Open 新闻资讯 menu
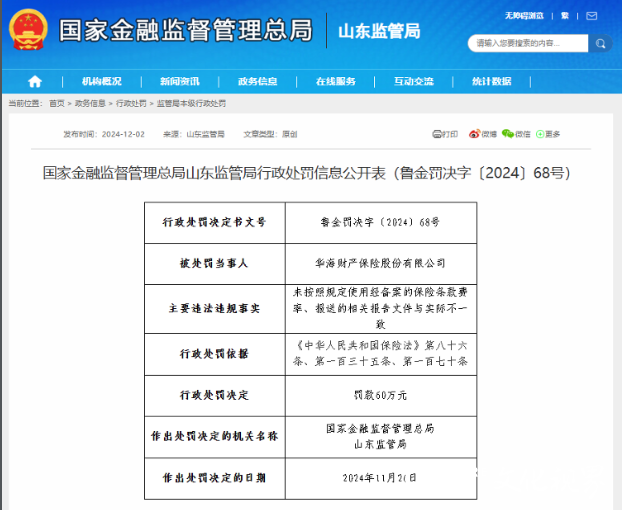Image resolution: width=622 pixels, height=510 pixels. [x=180, y=82]
